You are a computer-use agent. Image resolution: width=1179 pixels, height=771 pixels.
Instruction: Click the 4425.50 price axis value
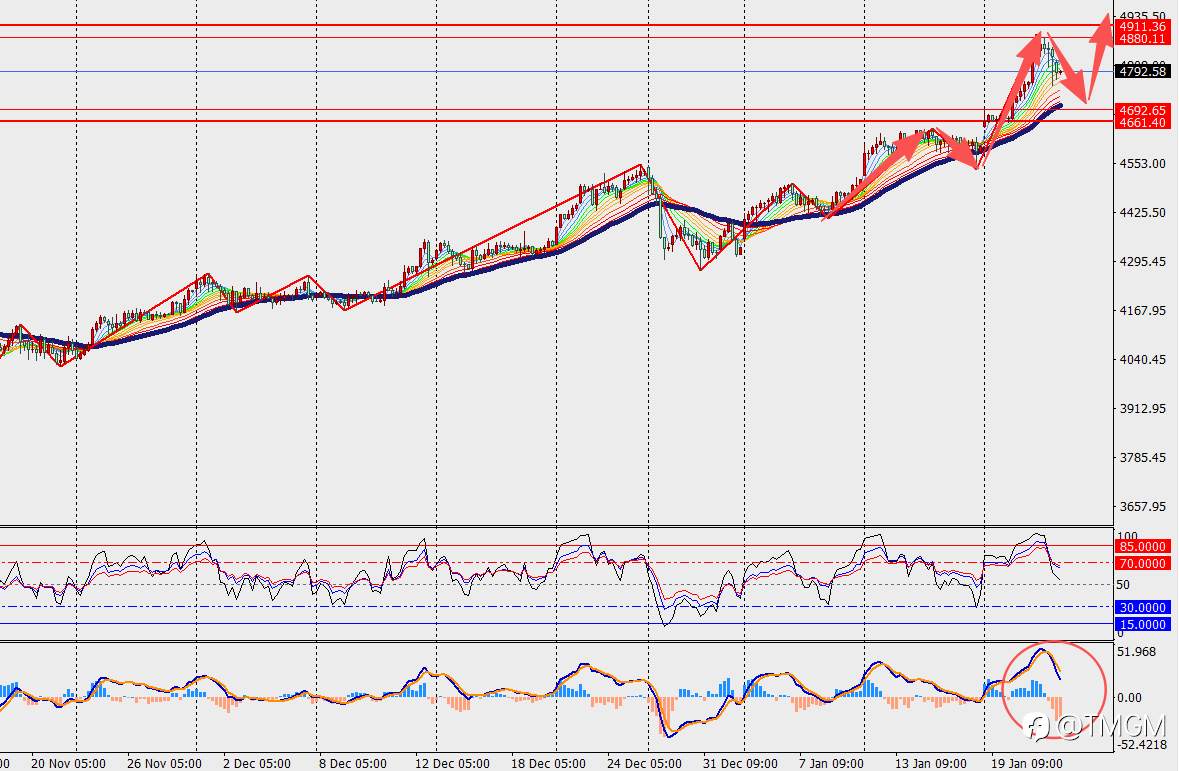pos(1143,213)
